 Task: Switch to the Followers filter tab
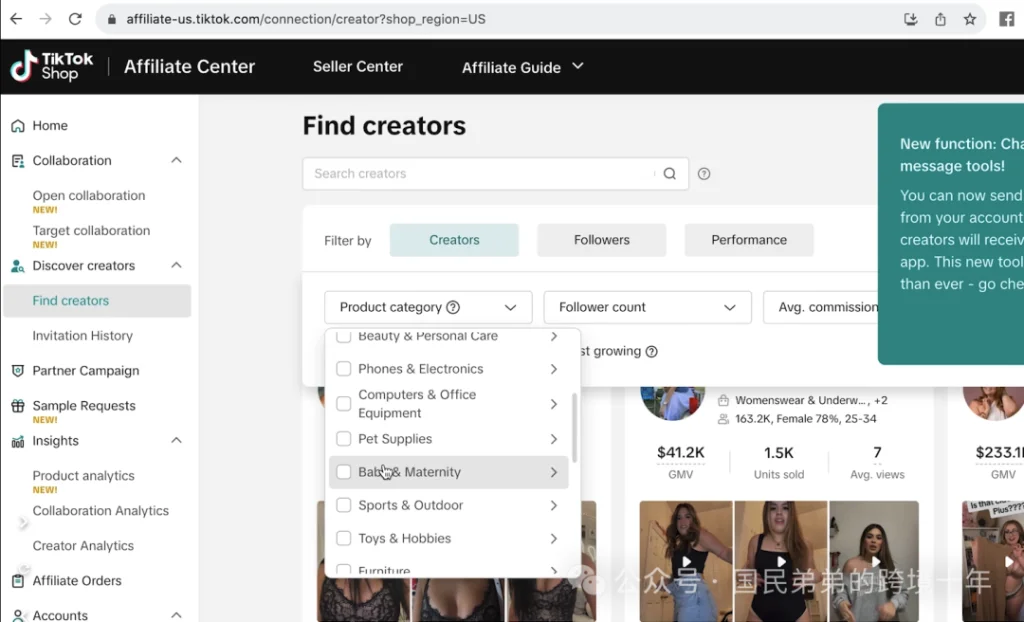(x=601, y=240)
